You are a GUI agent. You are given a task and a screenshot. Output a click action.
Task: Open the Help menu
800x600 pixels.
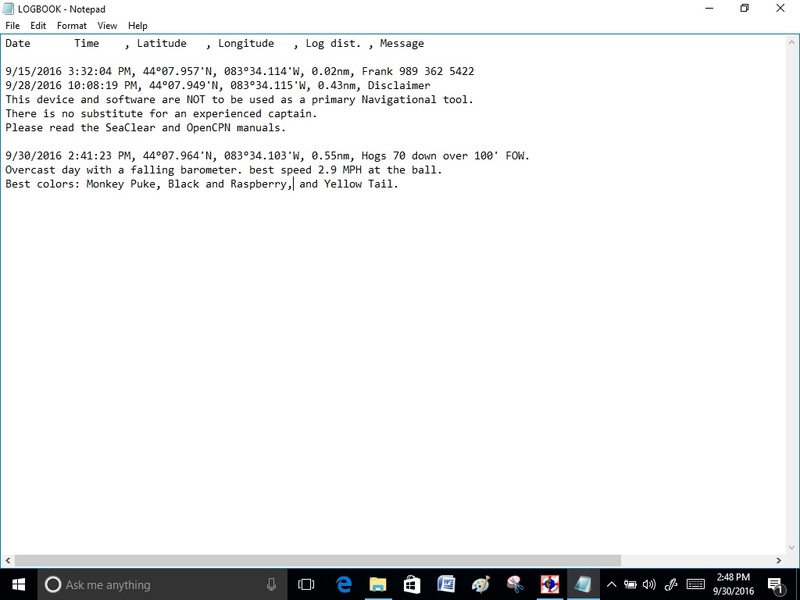click(x=138, y=26)
